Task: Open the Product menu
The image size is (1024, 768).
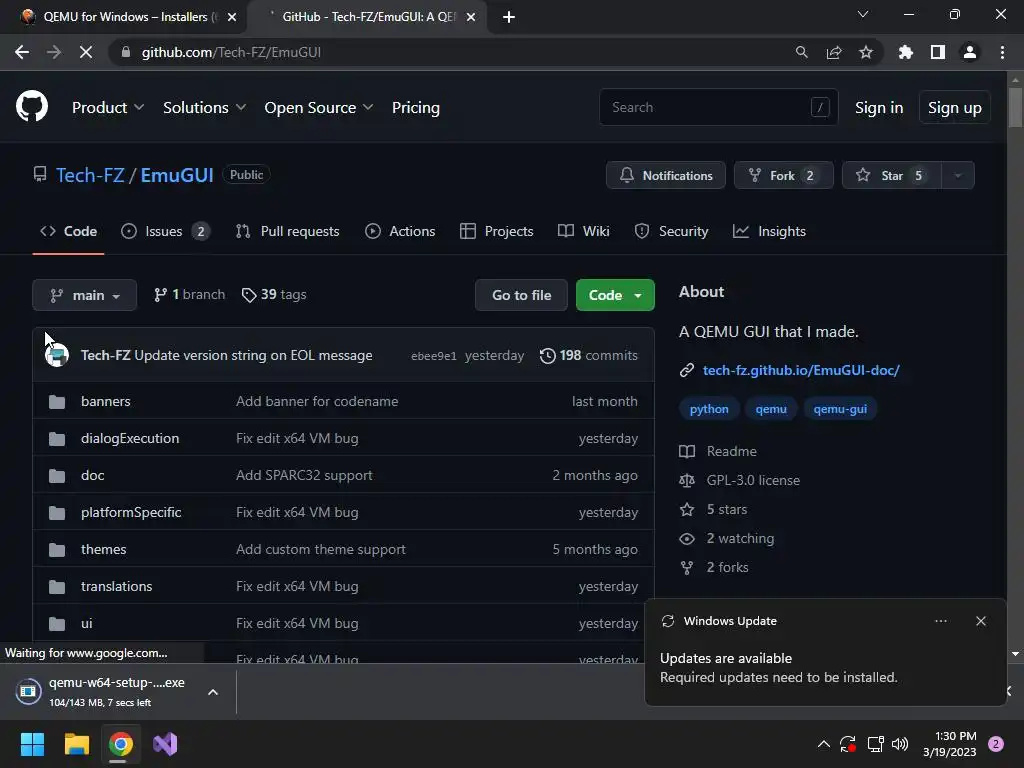Action: click(x=108, y=107)
